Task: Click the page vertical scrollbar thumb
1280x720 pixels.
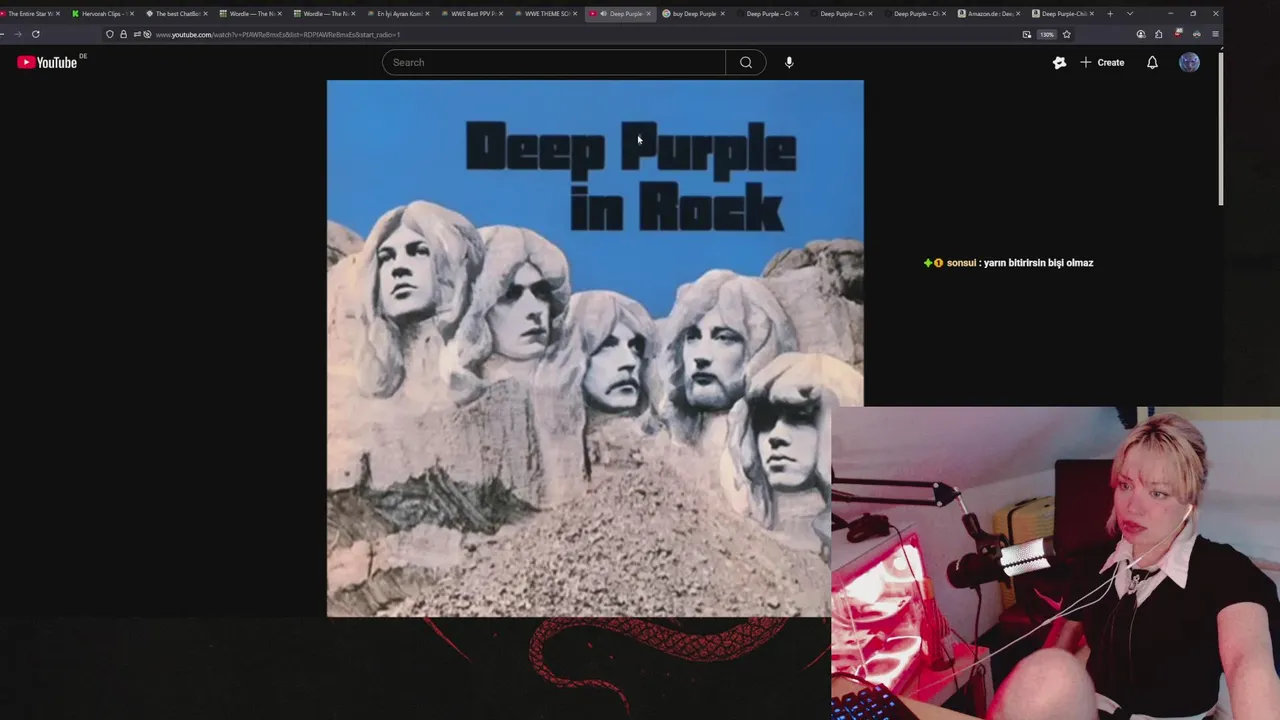Action: coord(1220,128)
